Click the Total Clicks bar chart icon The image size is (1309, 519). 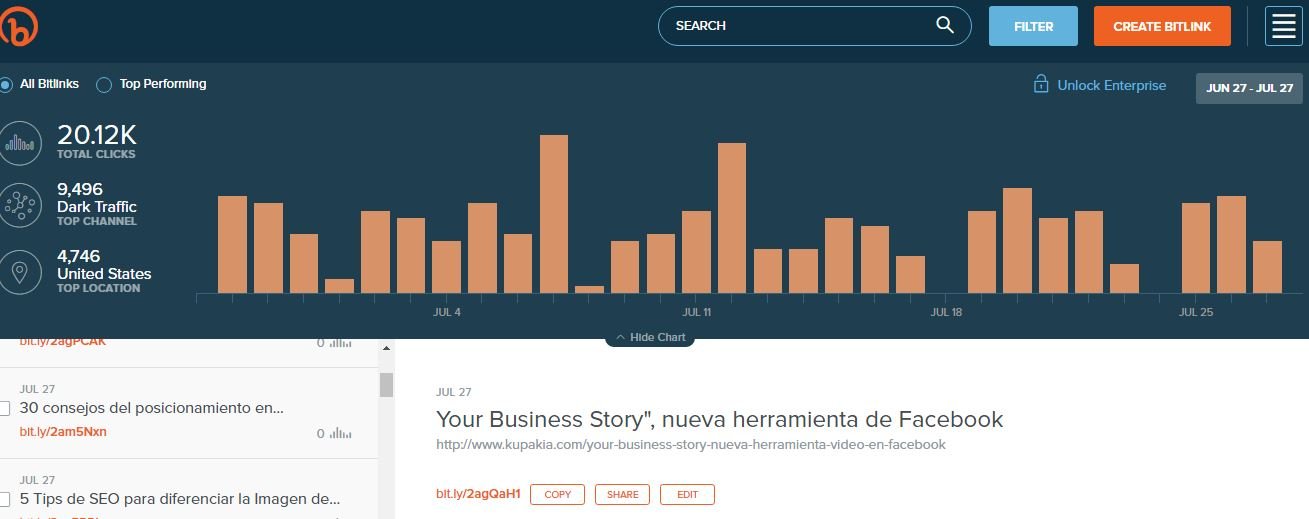pos(21,143)
